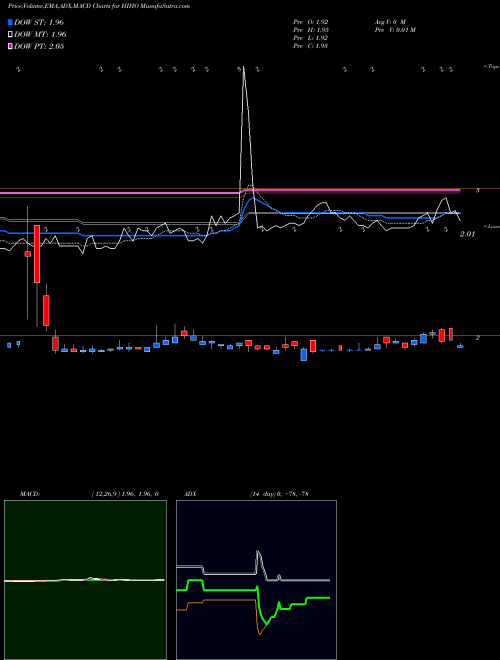Click the 'Pre V: 0.01 M' volume text
The image size is (500, 660).
click(x=394, y=30)
